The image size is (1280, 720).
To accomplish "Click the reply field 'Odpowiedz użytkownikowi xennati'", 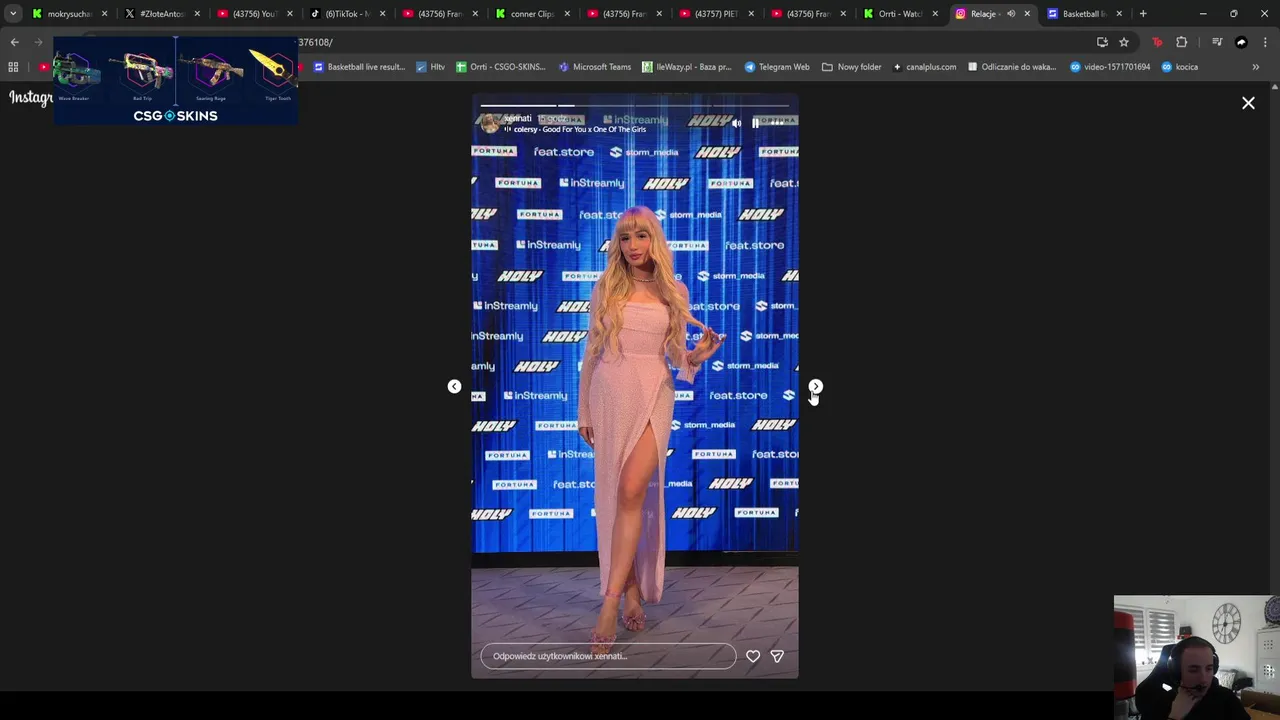I will click(608, 656).
